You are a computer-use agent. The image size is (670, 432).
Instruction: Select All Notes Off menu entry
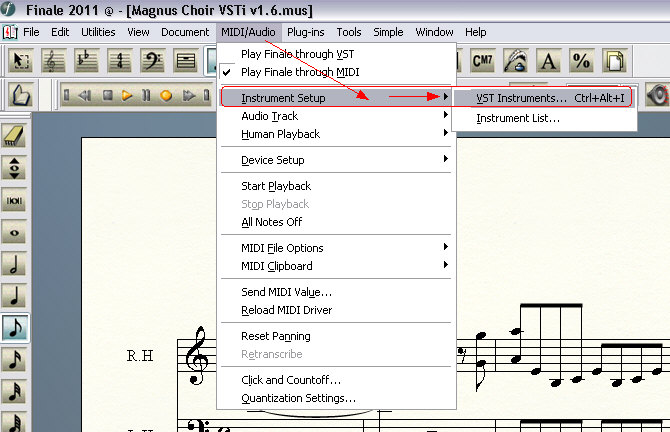pos(336,222)
